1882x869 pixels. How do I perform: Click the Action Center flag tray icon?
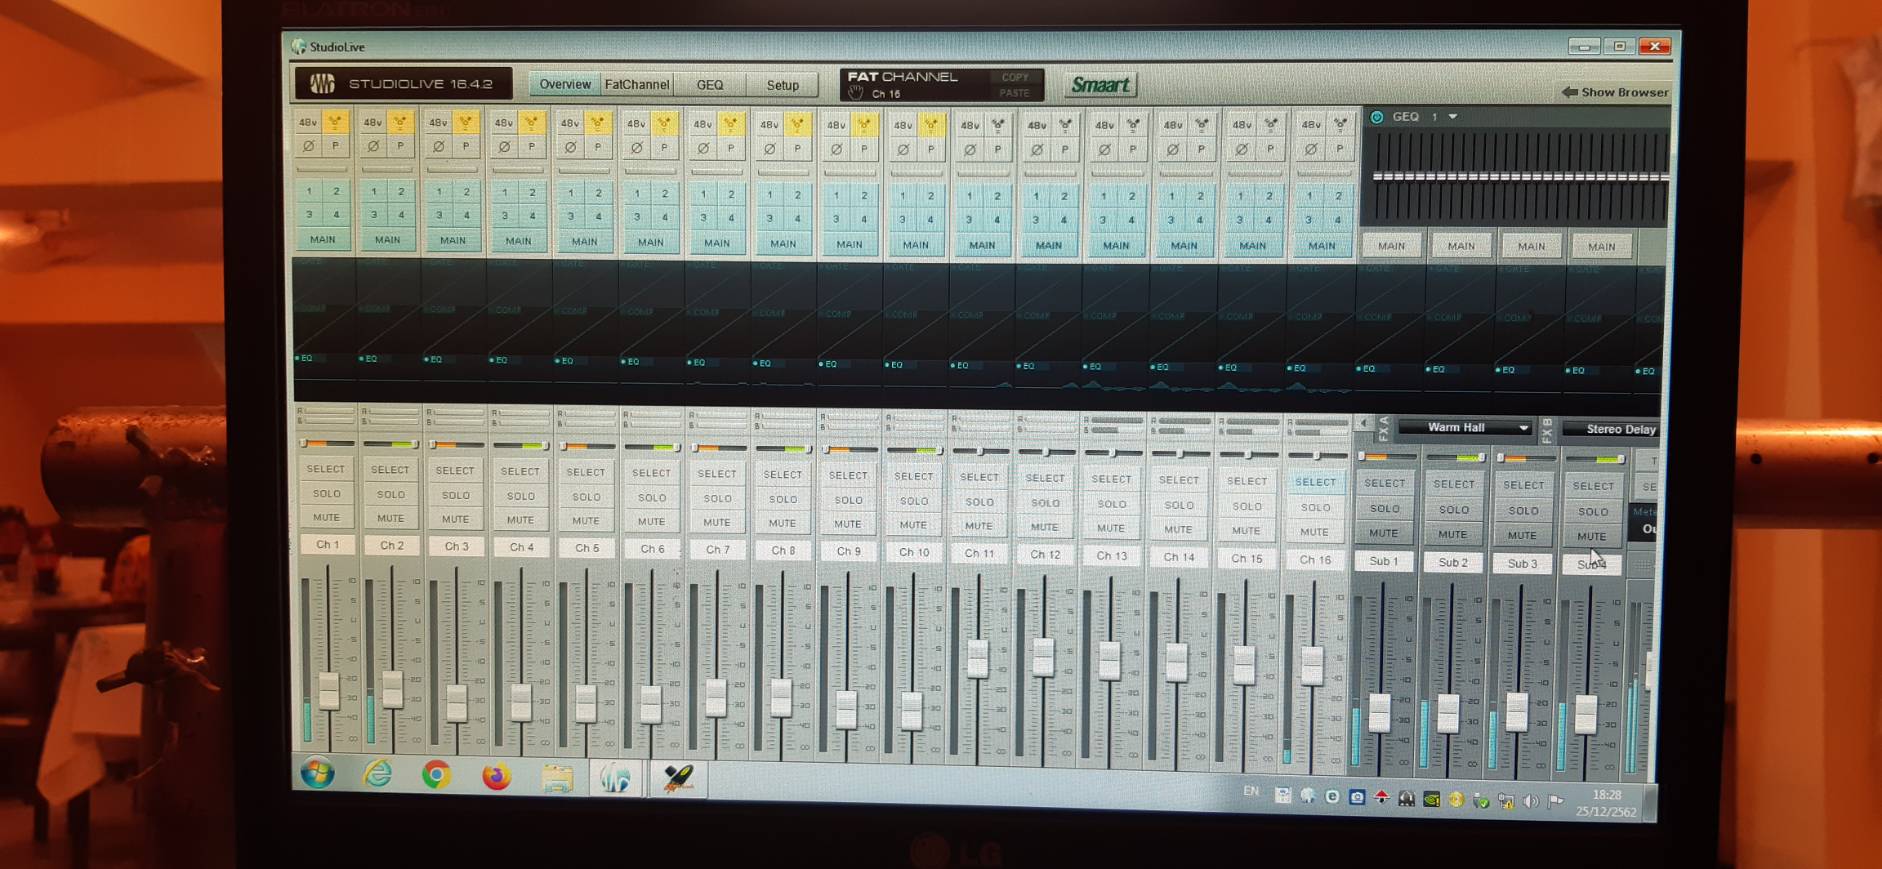click(1555, 801)
